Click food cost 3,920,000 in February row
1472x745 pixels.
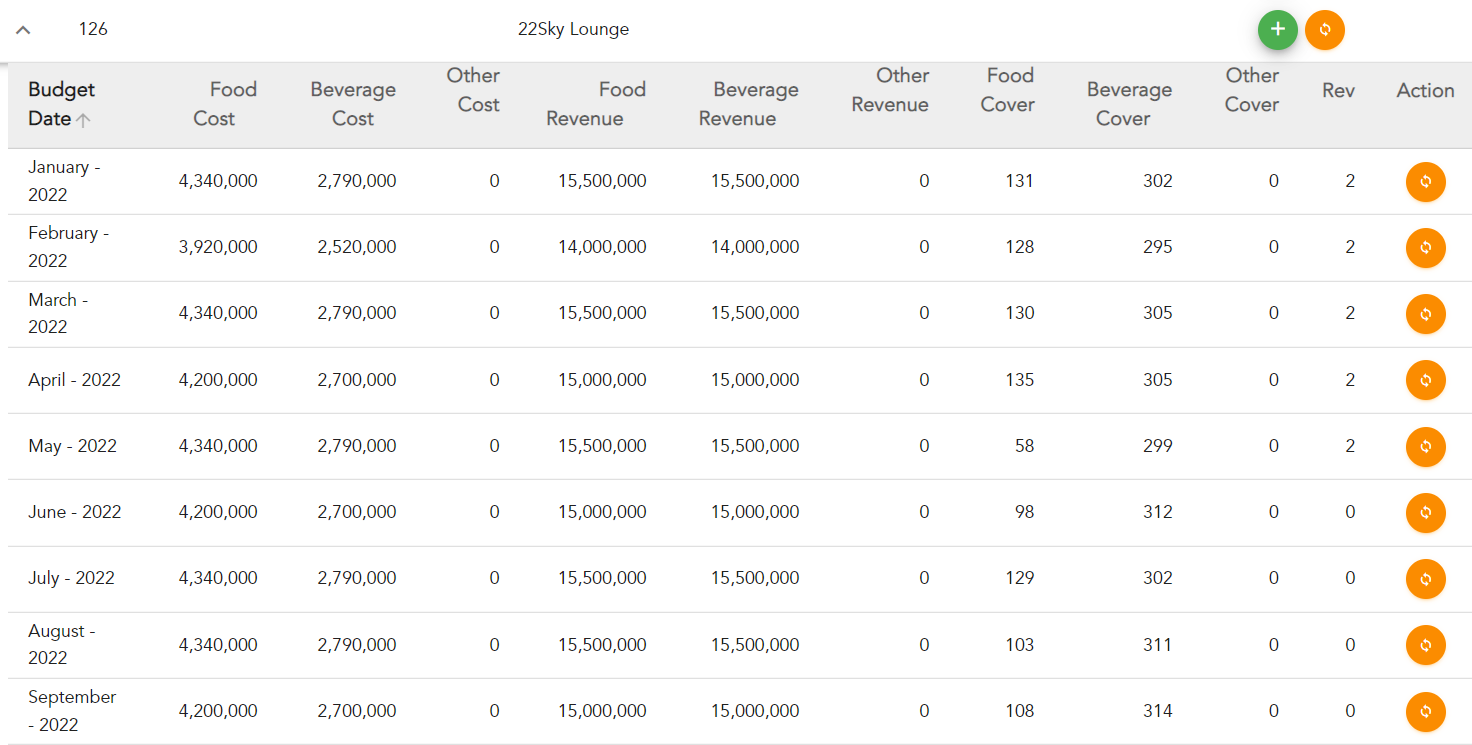click(x=218, y=247)
